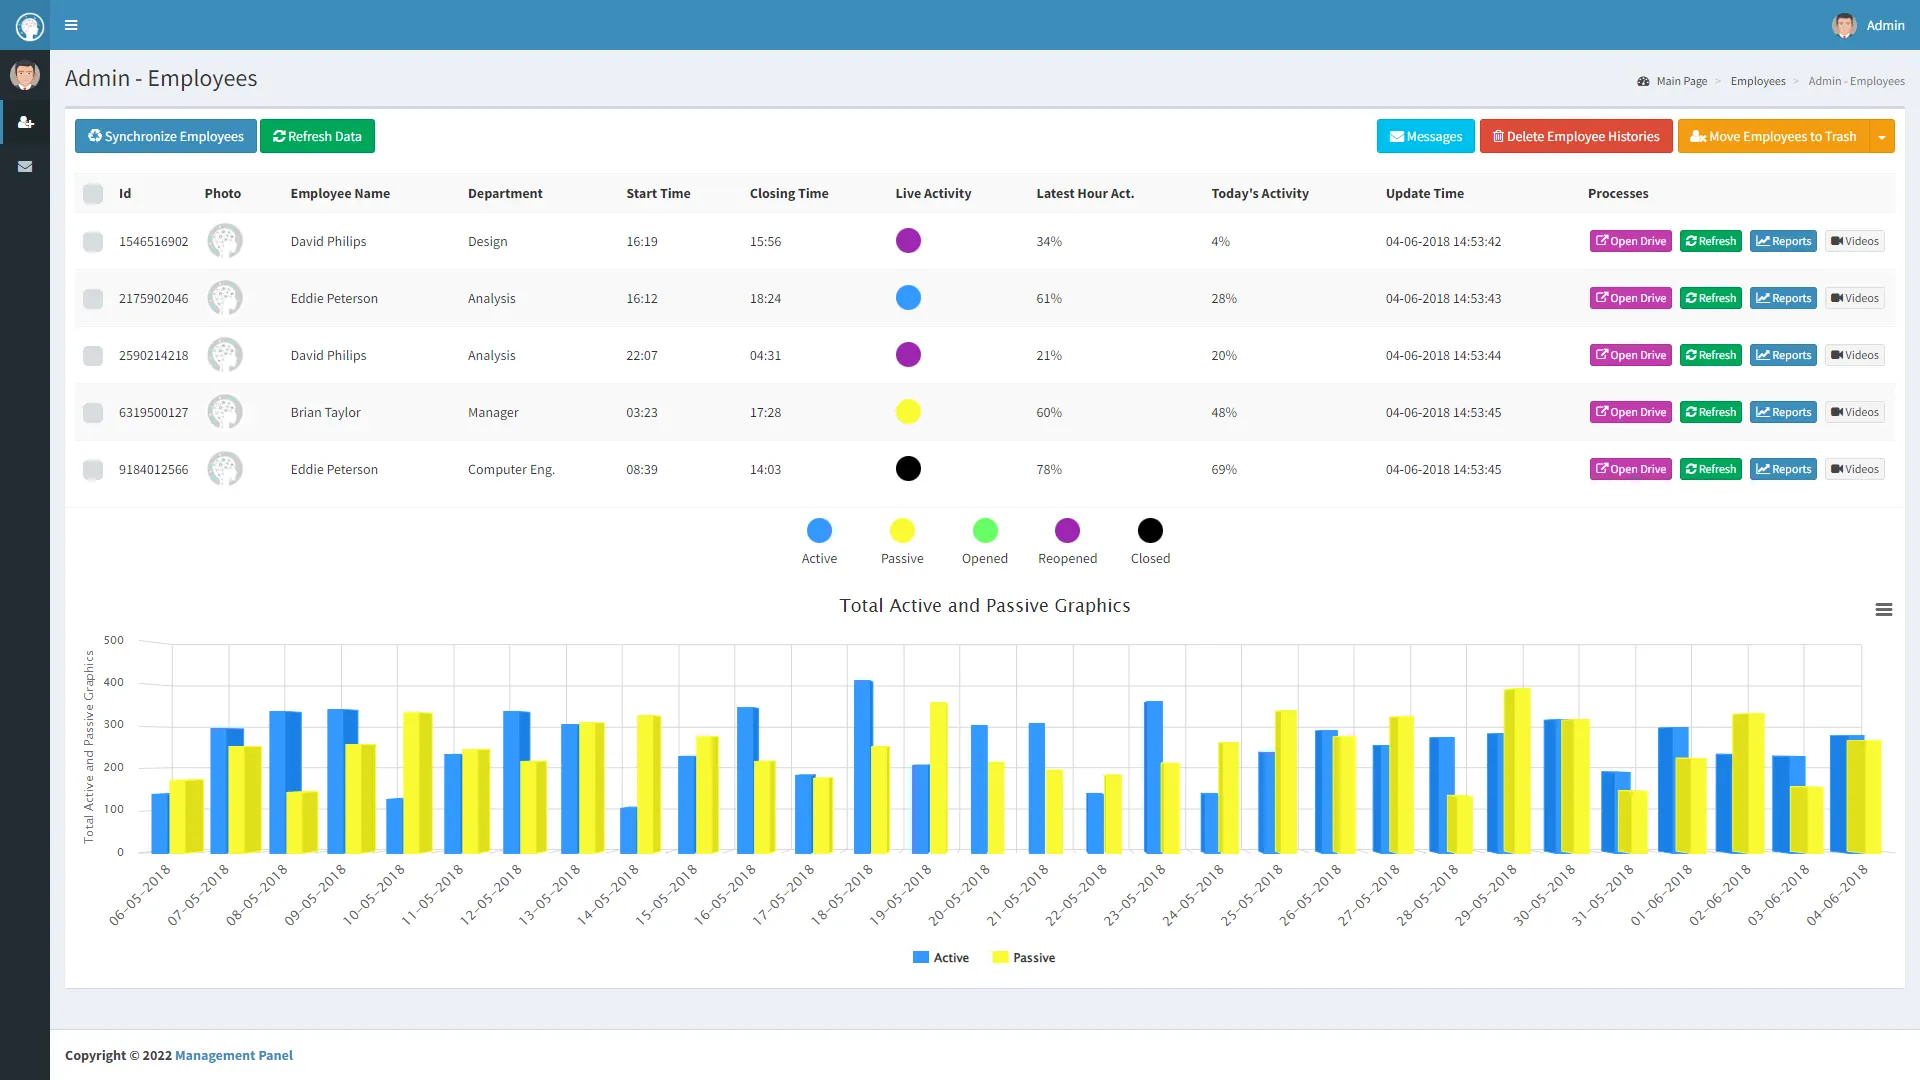Image resolution: width=1920 pixels, height=1080 pixels.
Task: Open Videos for employee 9184012566
Action: [x=1854, y=469]
